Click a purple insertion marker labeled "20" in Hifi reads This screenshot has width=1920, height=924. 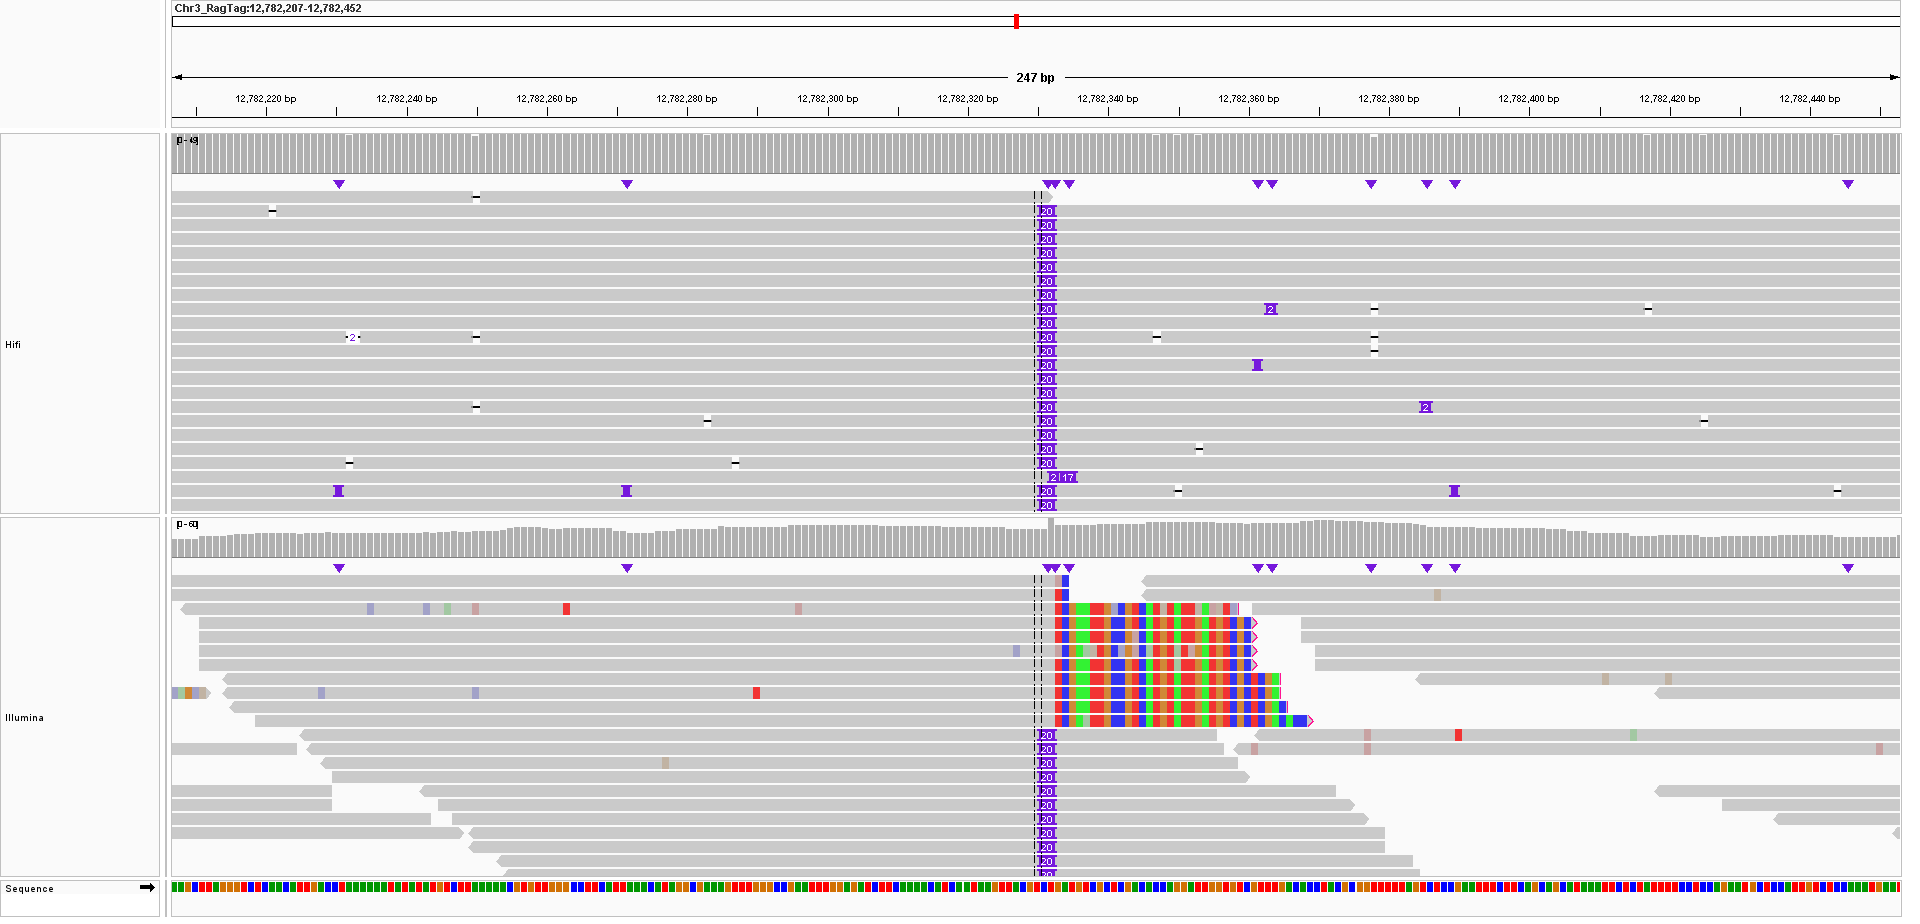coord(1046,253)
